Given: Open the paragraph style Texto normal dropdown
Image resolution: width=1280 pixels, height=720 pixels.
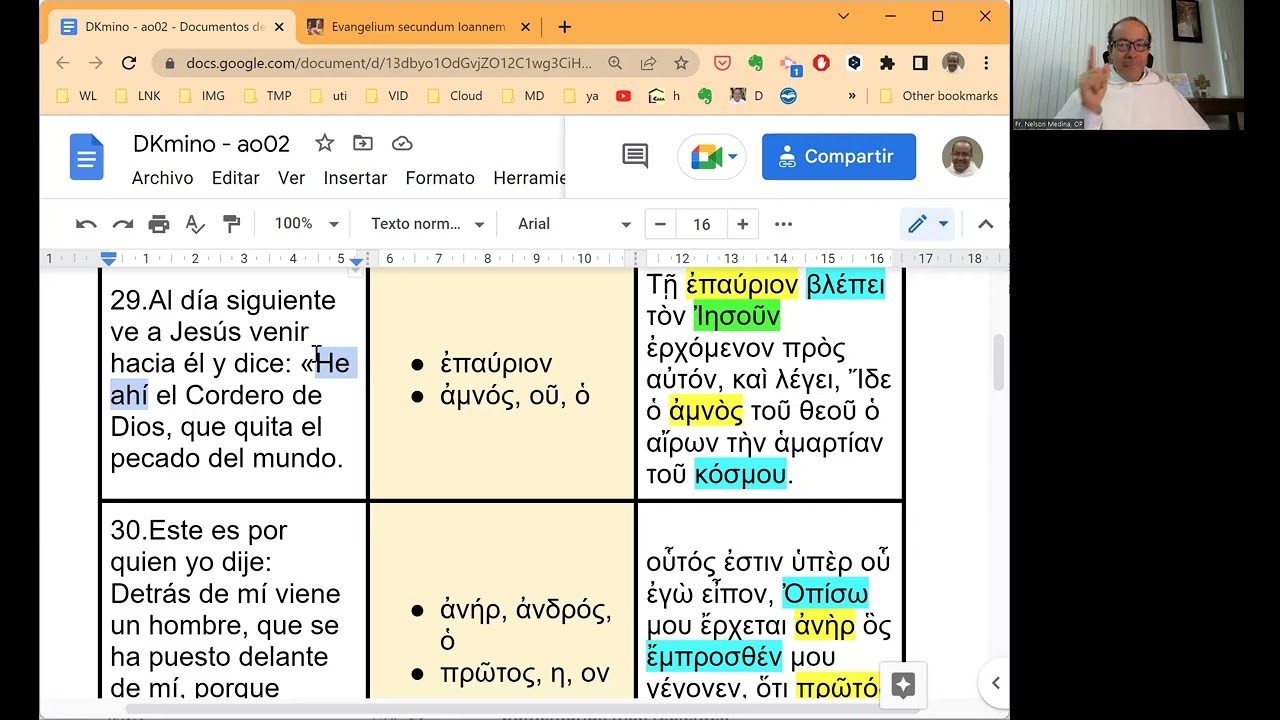Looking at the screenshot, I should [x=427, y=224].
